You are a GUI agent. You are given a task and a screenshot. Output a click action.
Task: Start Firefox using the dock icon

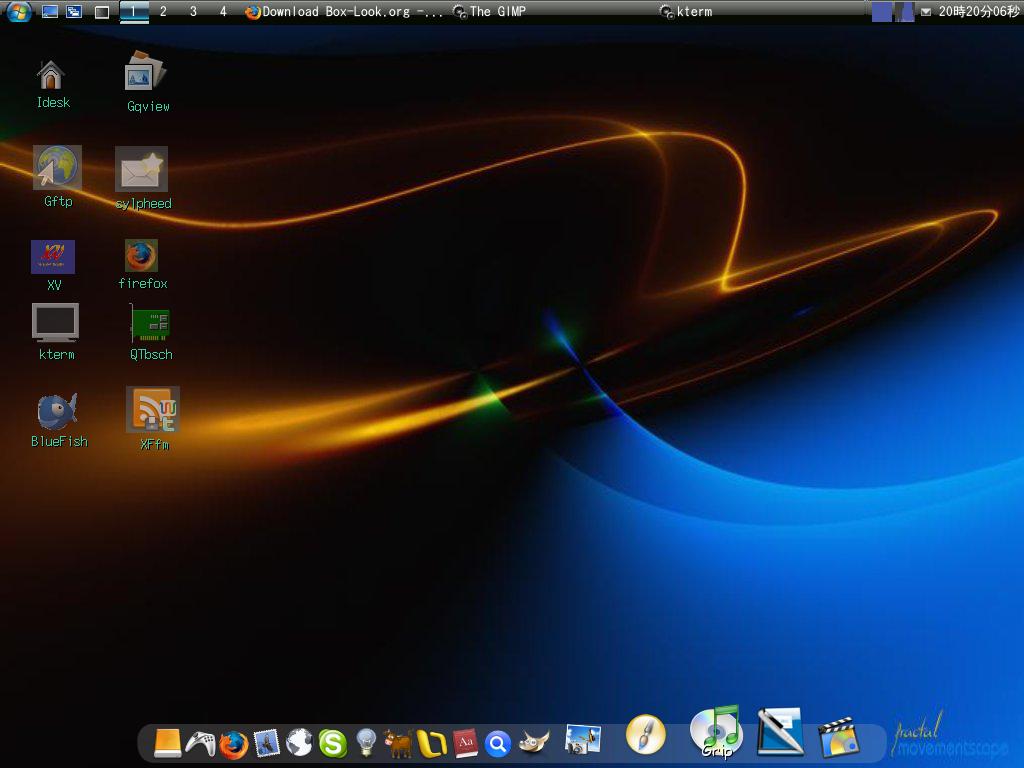(232, 745)
